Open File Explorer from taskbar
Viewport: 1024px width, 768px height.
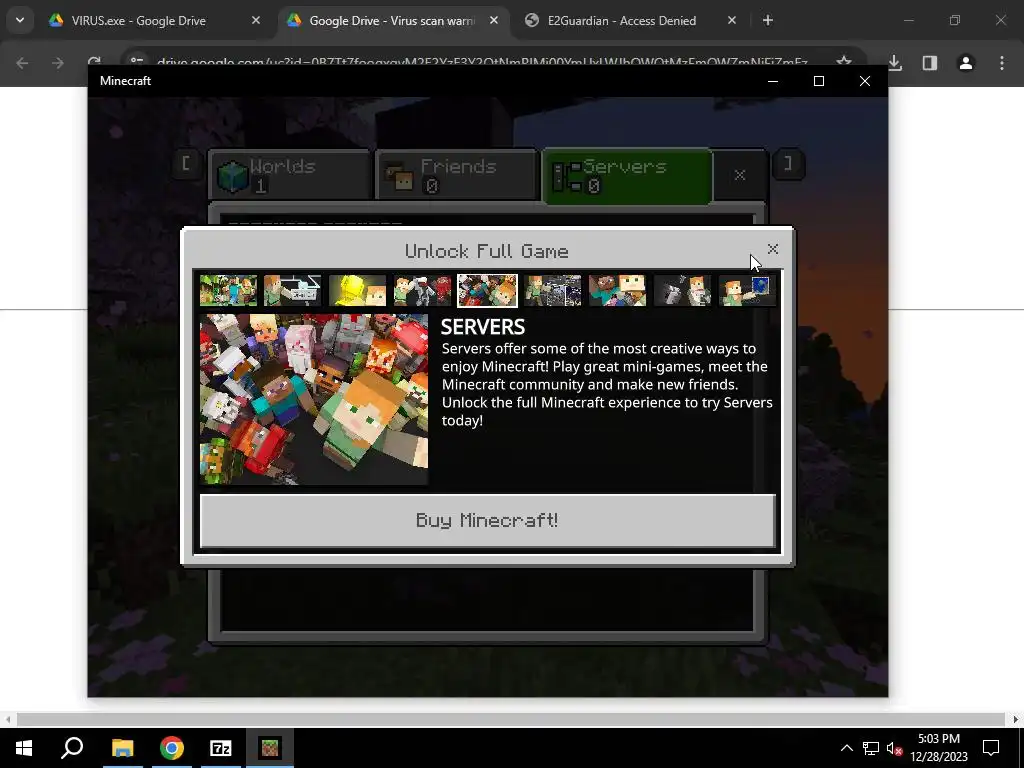(122, 748)
